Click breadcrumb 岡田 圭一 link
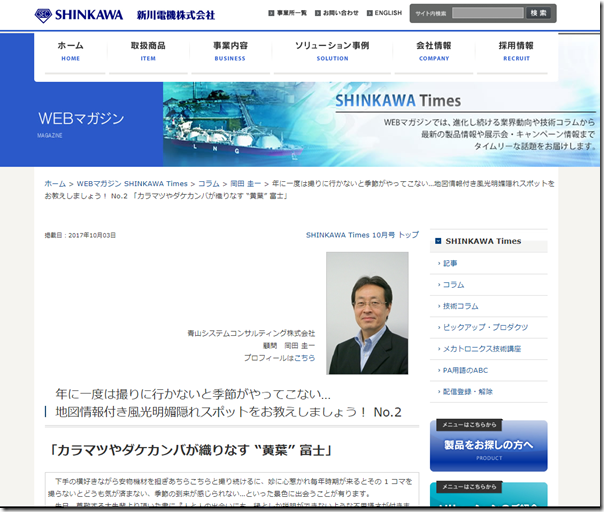Image resolution: width=604 pixels, height=512 pixels. [245, 184]
